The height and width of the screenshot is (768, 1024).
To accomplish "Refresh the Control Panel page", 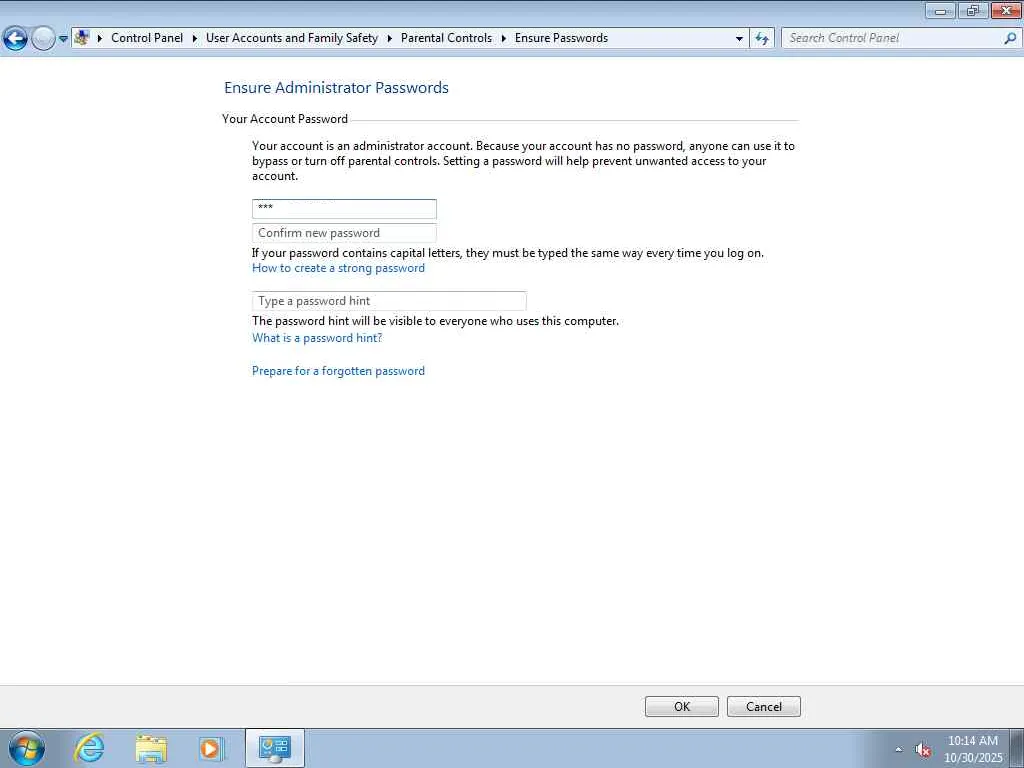I will tap(761, 39).
